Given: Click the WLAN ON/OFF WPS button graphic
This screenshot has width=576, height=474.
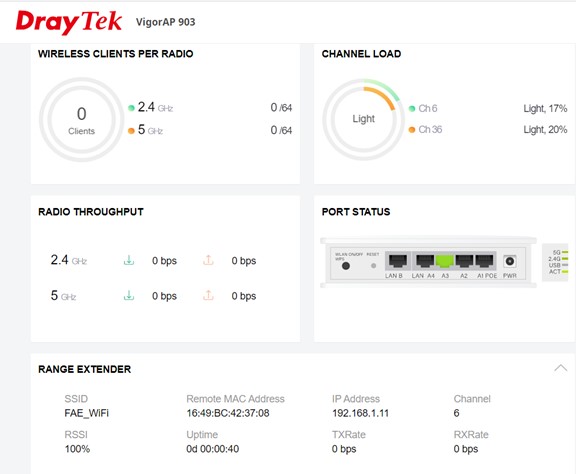Looking at the screenshot, I should pyautogui.click(x=346, y=266).
